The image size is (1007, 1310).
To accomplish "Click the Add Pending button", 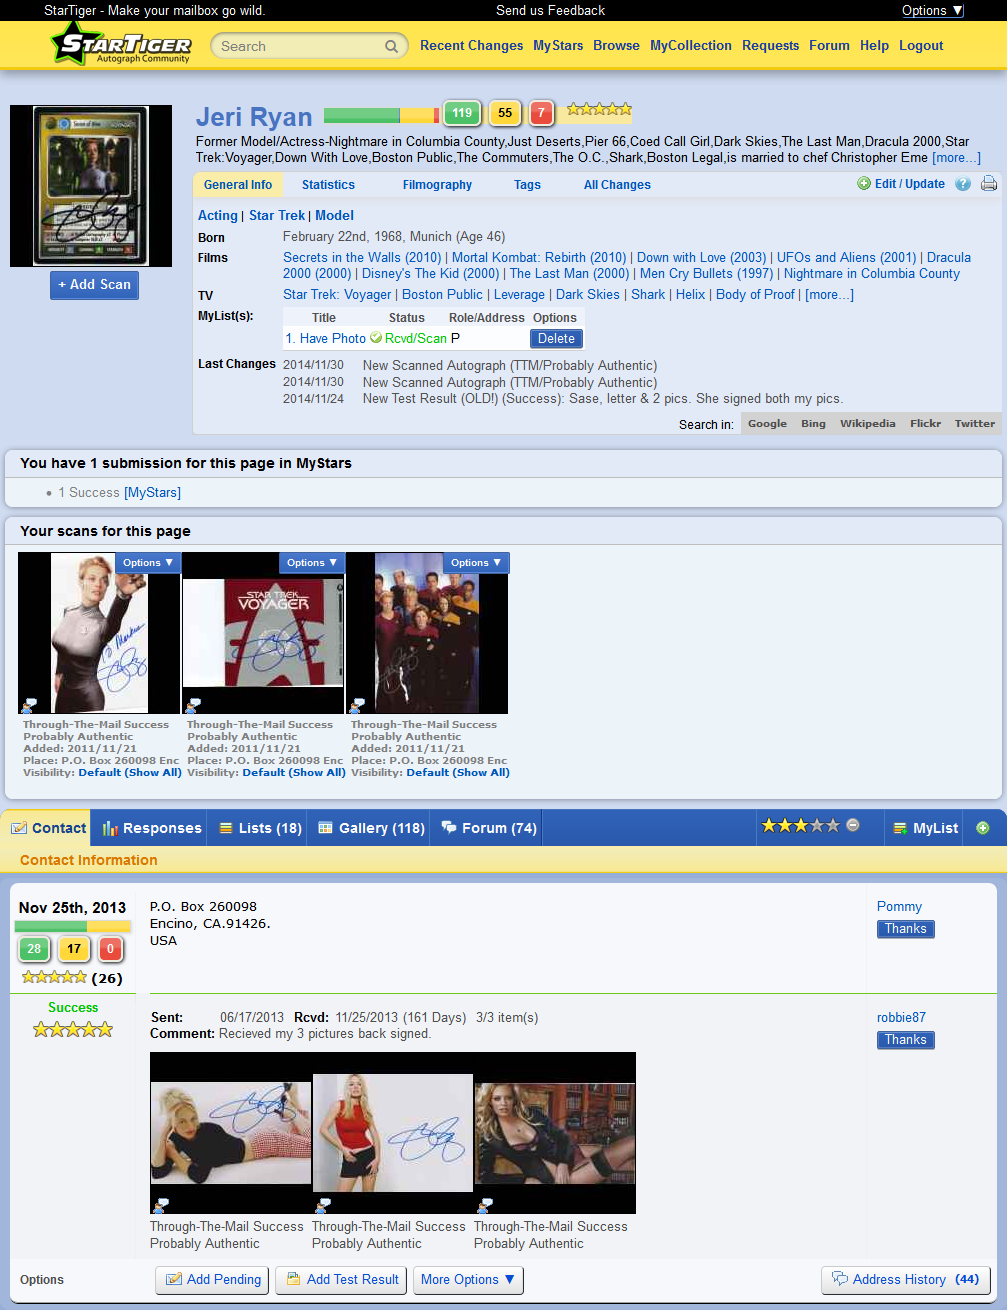I will pyautogui.click(x=213, y=1280).
